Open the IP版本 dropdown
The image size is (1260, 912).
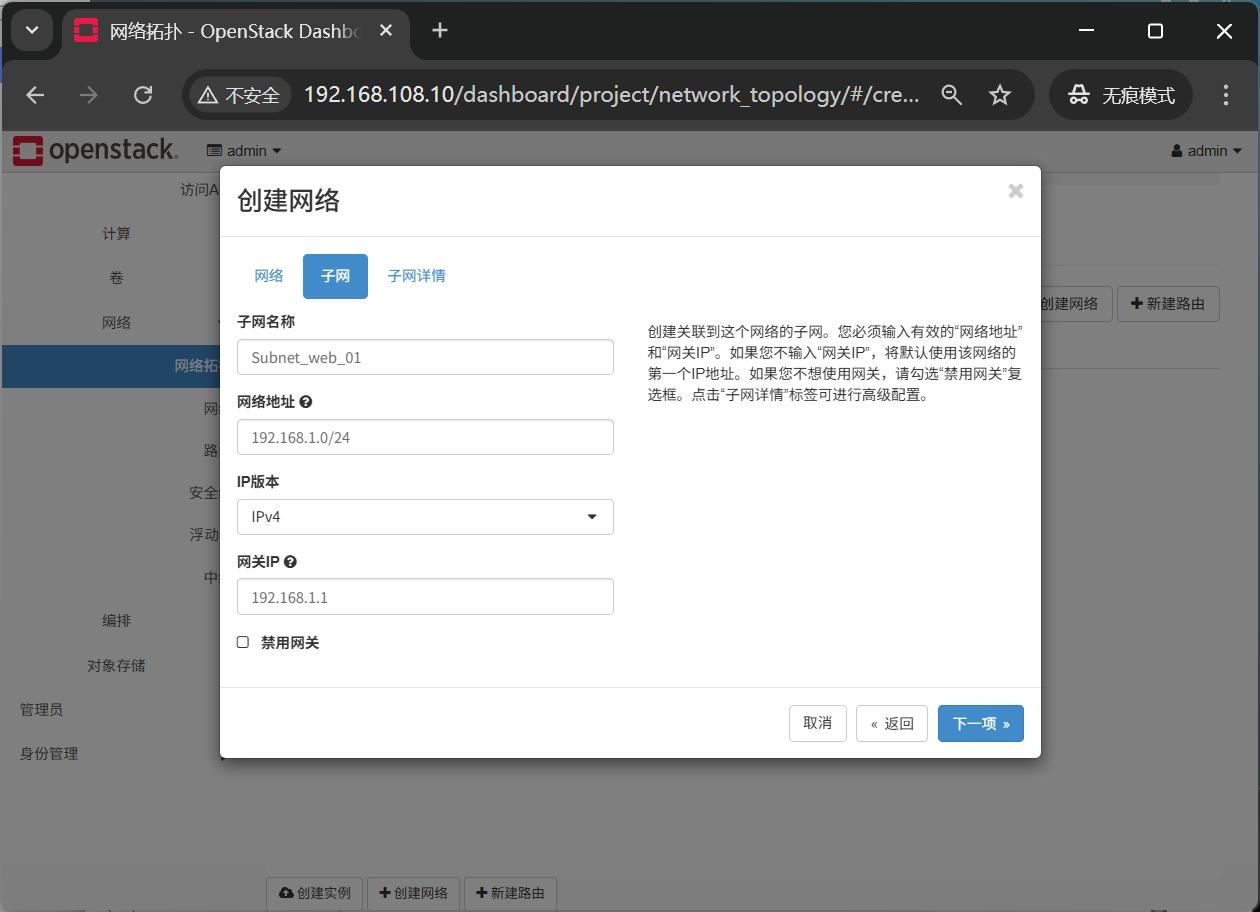pyautogui.click(x=425, y=517)
